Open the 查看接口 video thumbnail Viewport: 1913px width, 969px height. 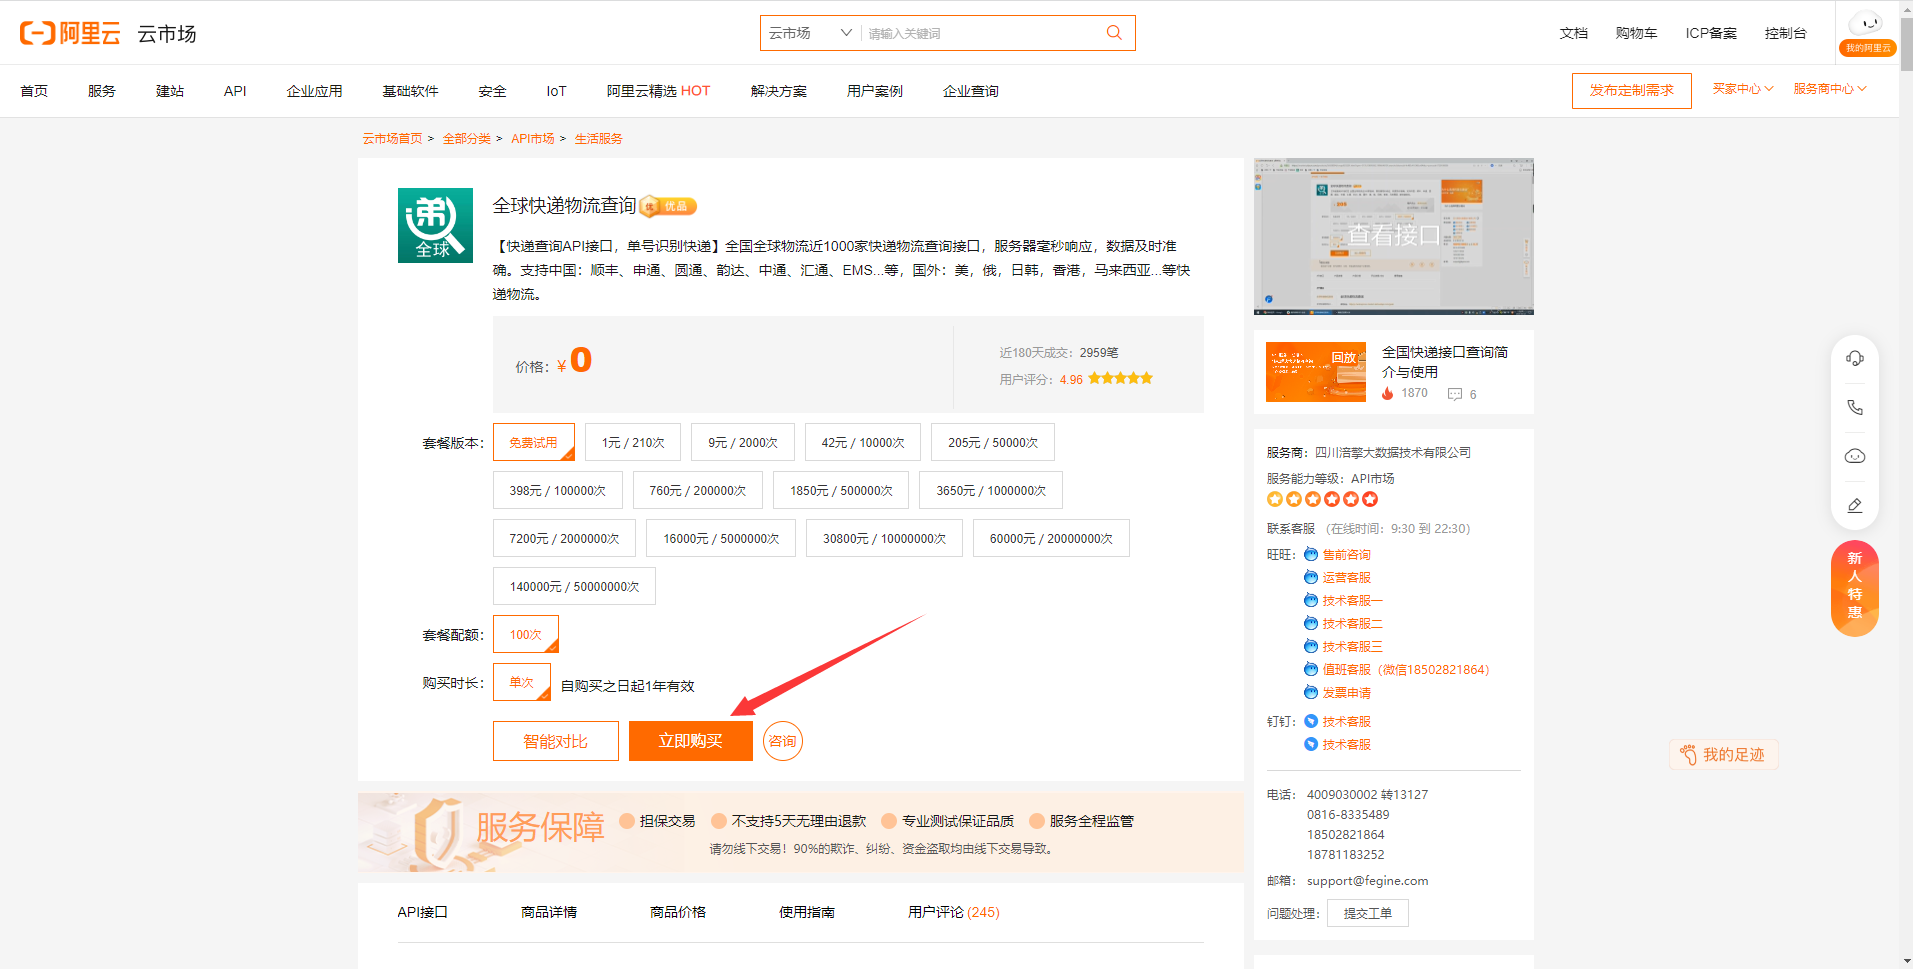1393,236
